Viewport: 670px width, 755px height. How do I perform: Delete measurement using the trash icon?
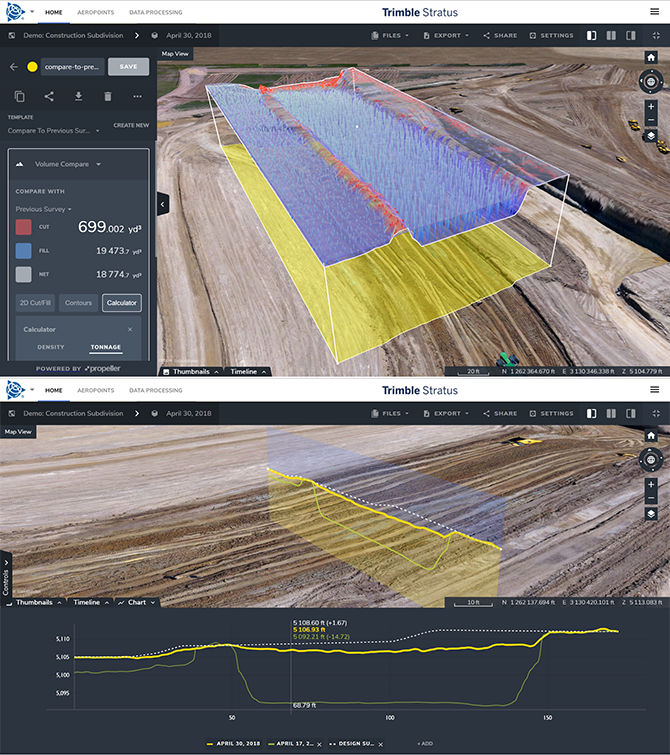tap(108, 96)
